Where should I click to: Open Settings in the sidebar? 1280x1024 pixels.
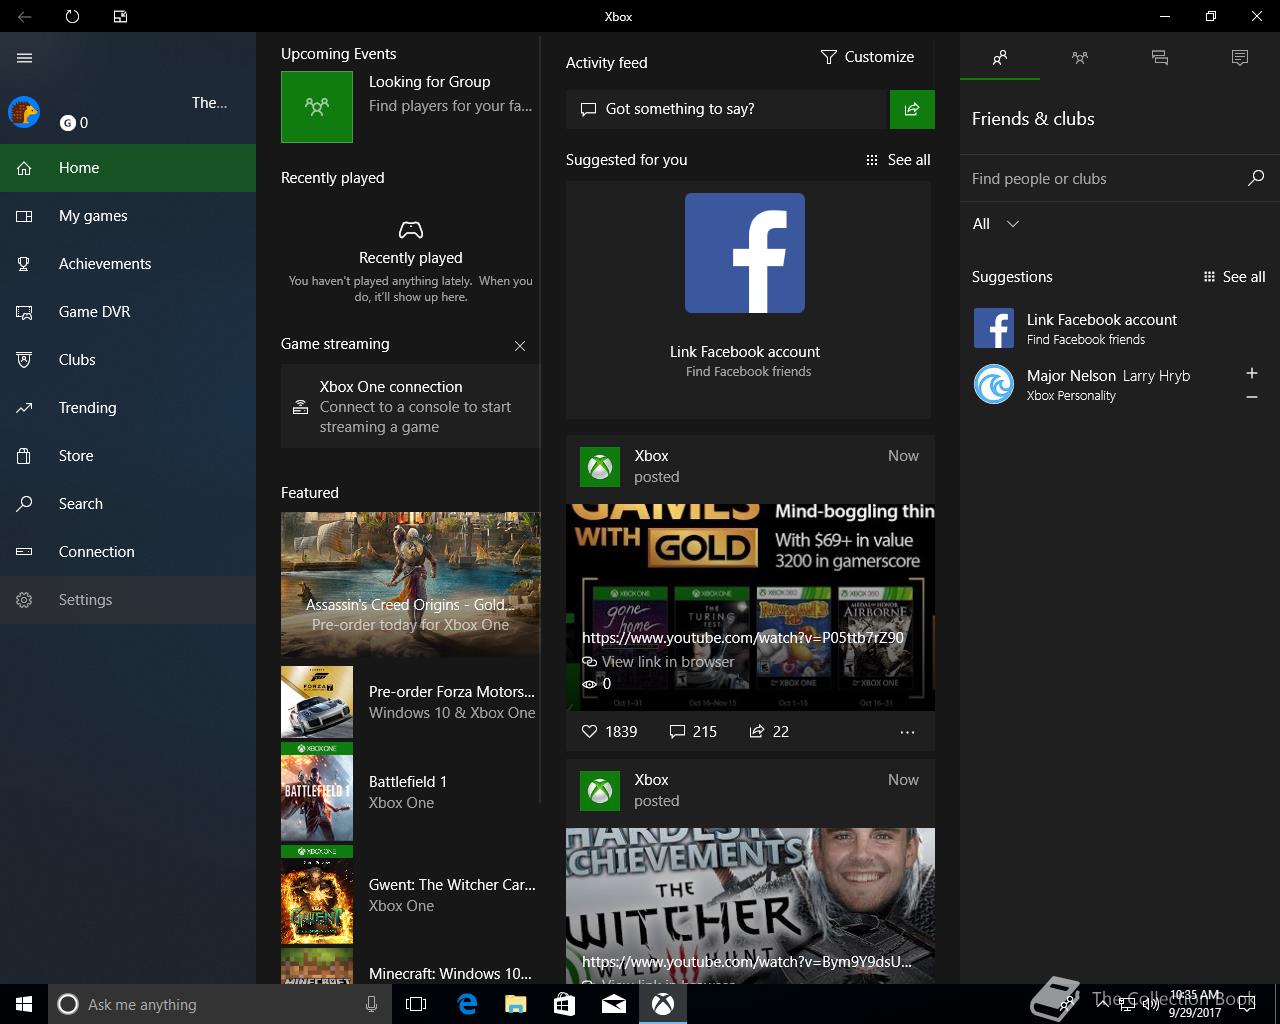pyautogui.click(x=128, y=600)
